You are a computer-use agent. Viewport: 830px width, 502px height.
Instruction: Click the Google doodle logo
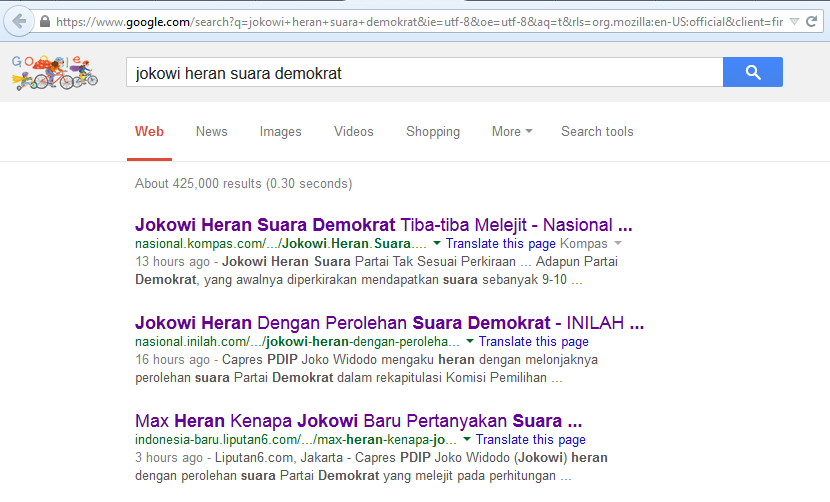(x=55, y=72)
